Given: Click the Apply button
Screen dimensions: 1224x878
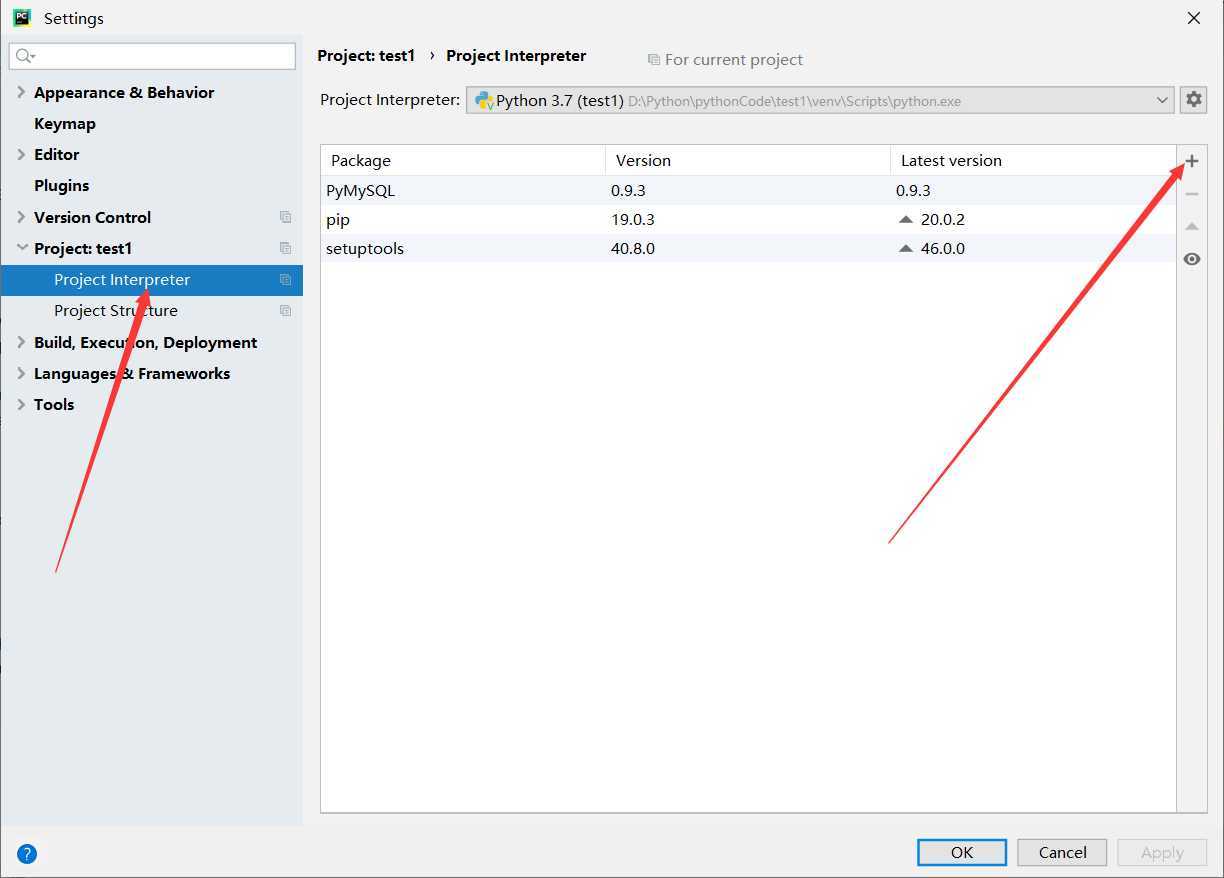Looking at the screenshot, I should [x=1162, y=852].
